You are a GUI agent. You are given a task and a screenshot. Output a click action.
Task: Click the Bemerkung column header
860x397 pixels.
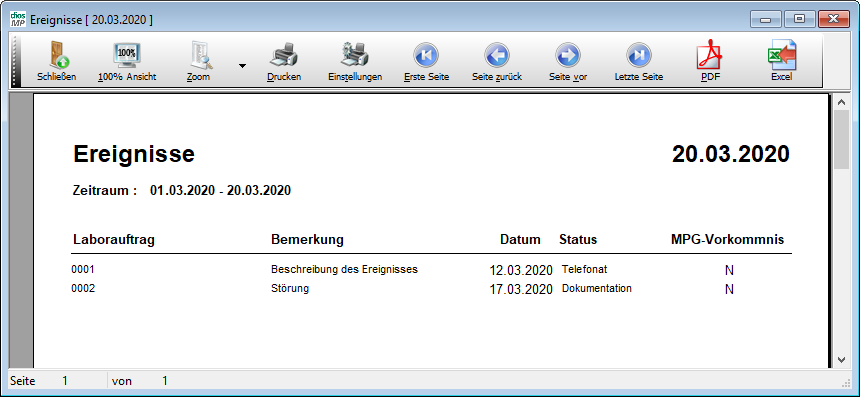[307, 240]
